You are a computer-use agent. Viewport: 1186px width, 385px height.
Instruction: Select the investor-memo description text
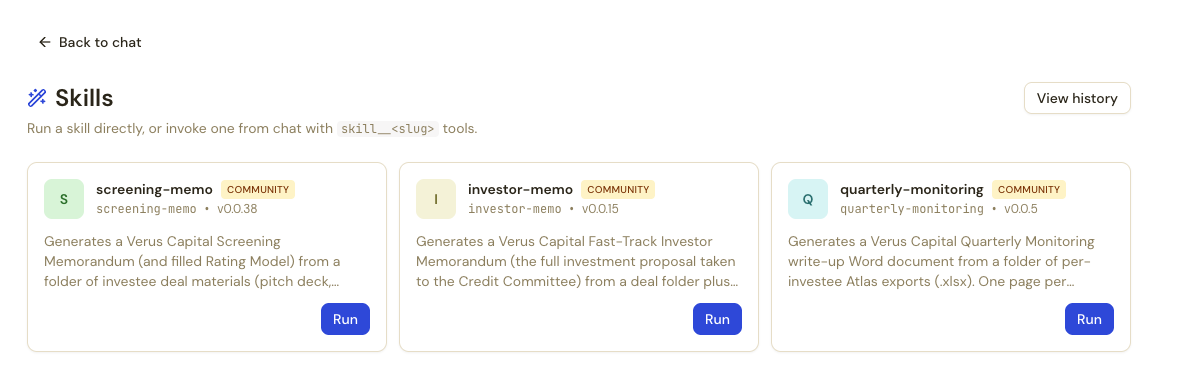coord(577,262)
